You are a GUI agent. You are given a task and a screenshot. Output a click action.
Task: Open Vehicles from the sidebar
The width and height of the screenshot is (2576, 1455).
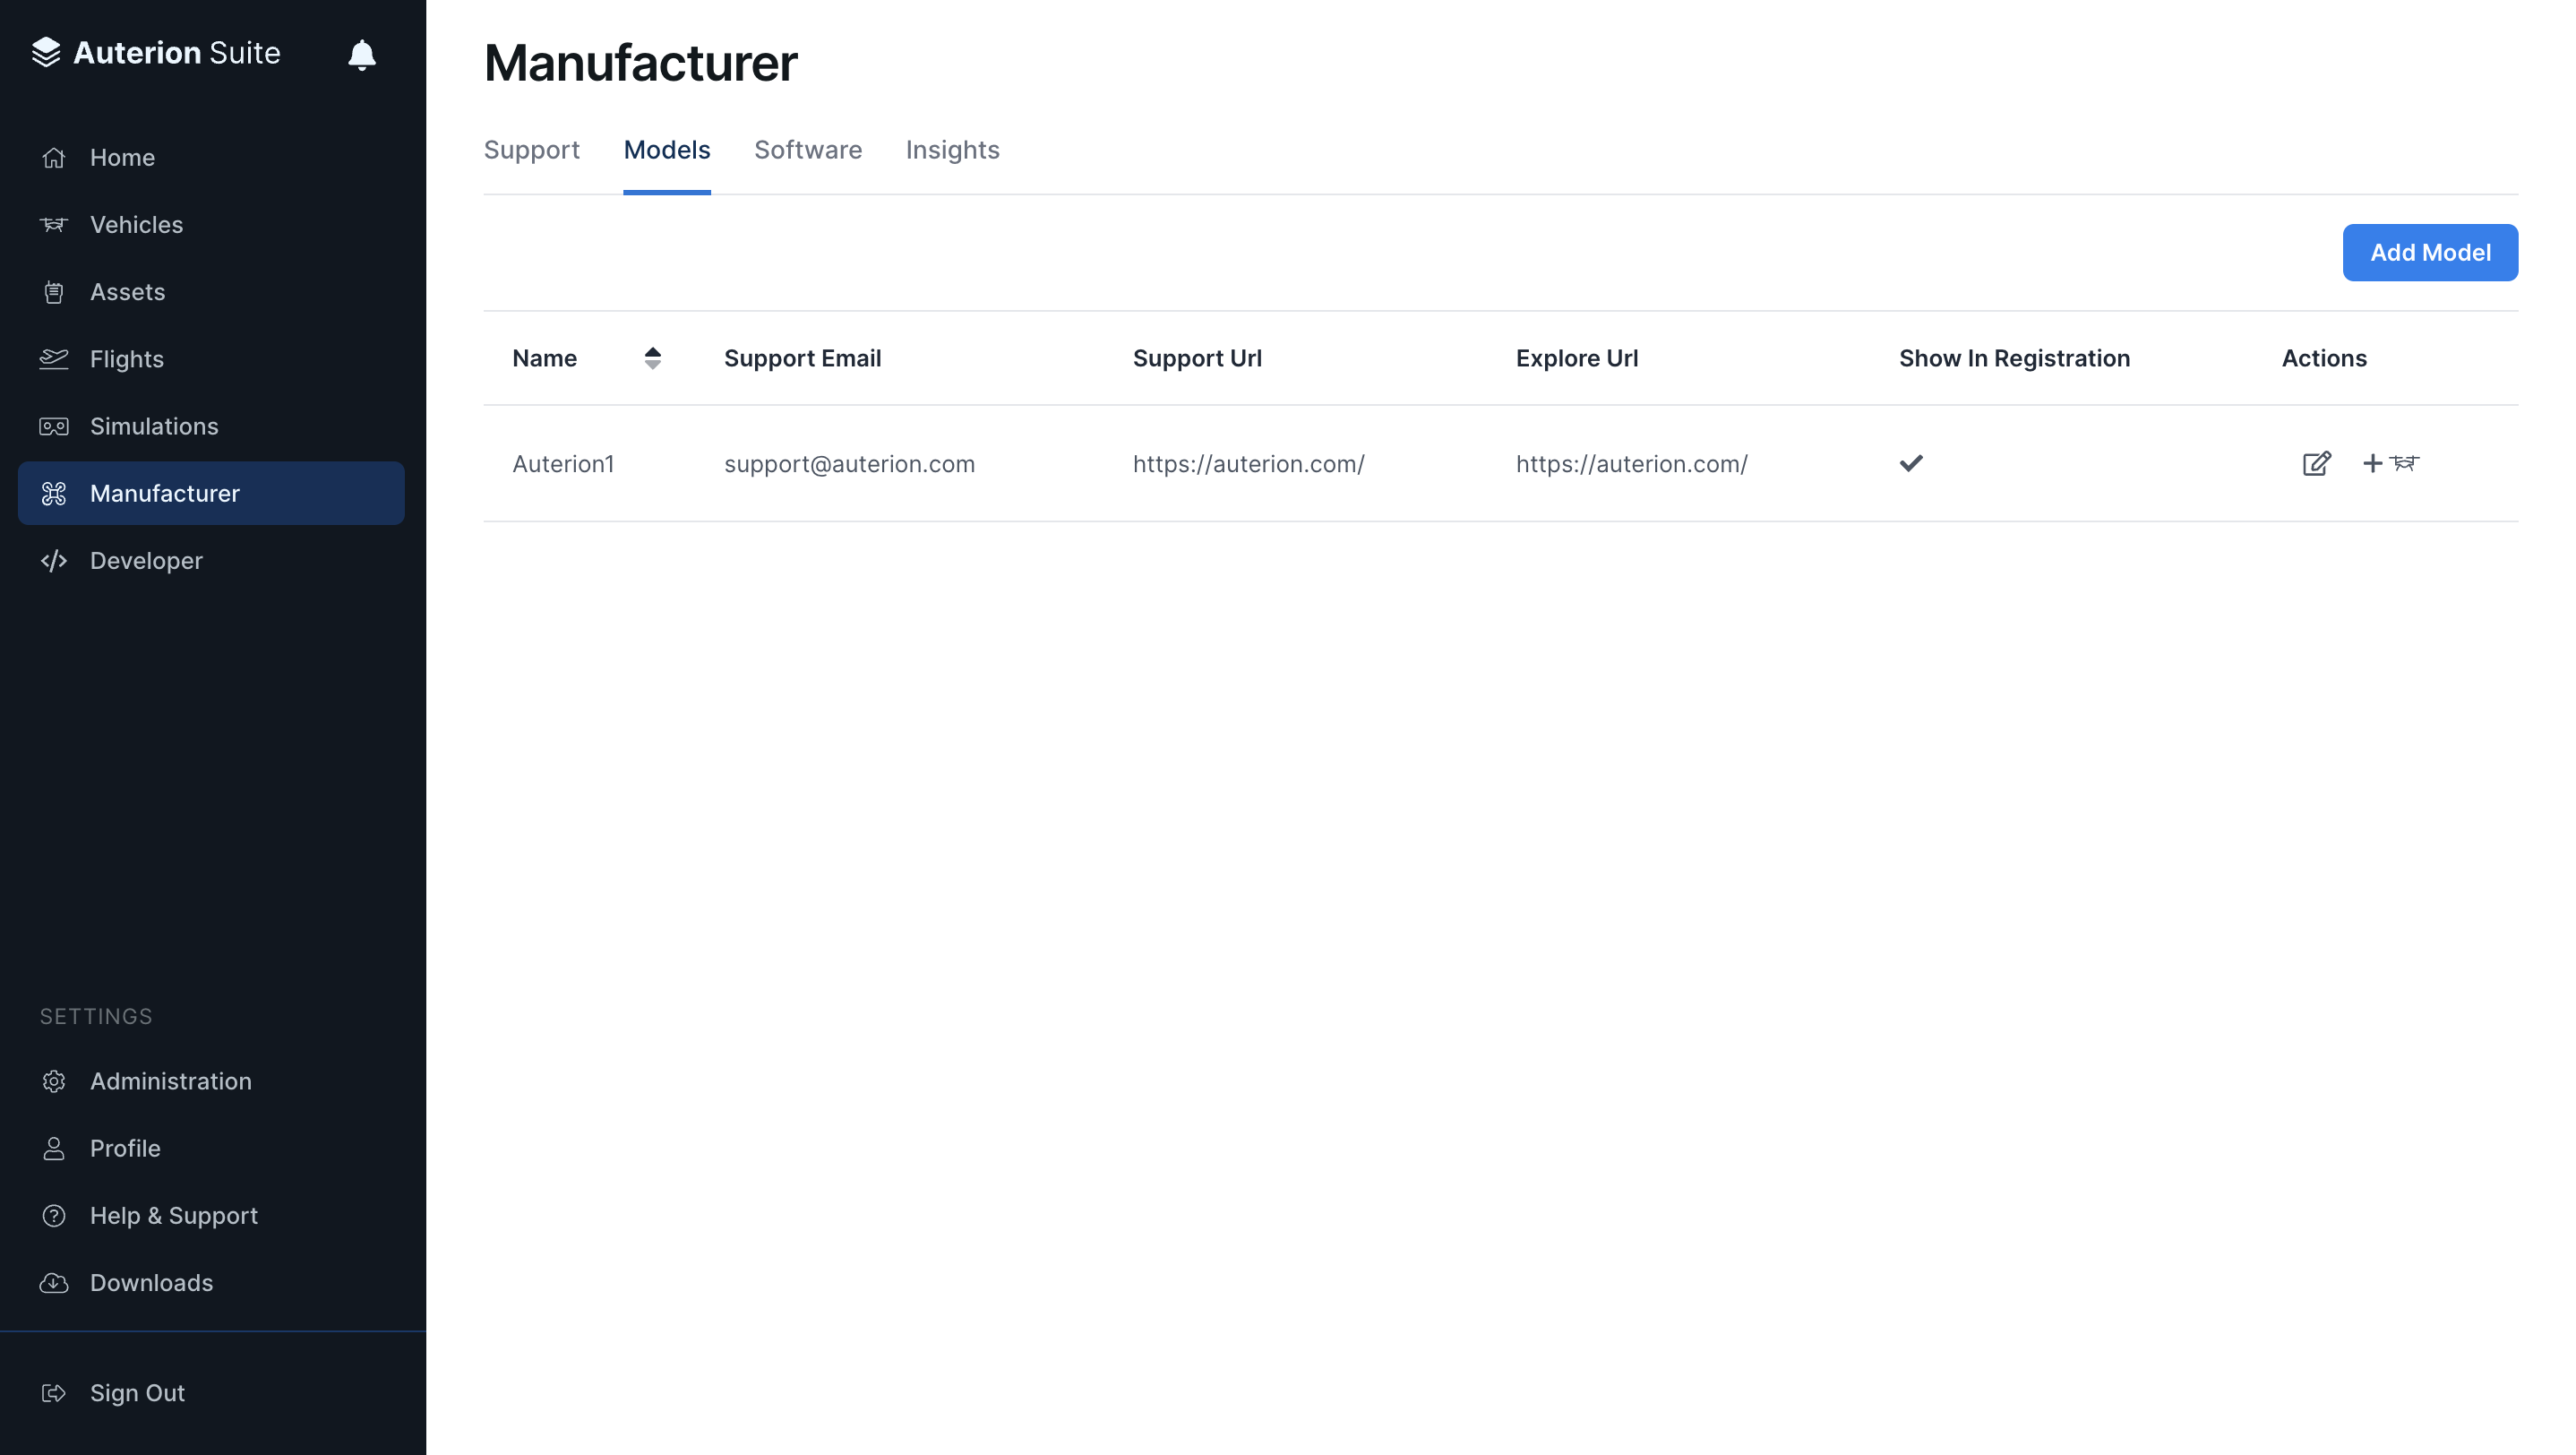(136, 225)
